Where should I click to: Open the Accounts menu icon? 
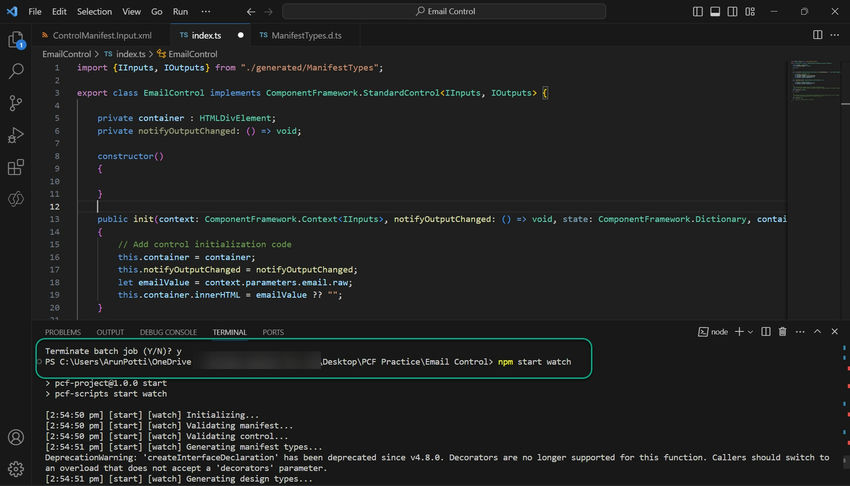tap(16, 437)
